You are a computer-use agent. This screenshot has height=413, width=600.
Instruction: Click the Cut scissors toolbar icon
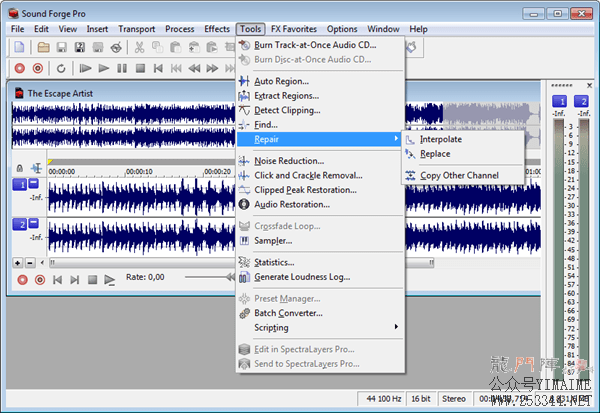139,47
